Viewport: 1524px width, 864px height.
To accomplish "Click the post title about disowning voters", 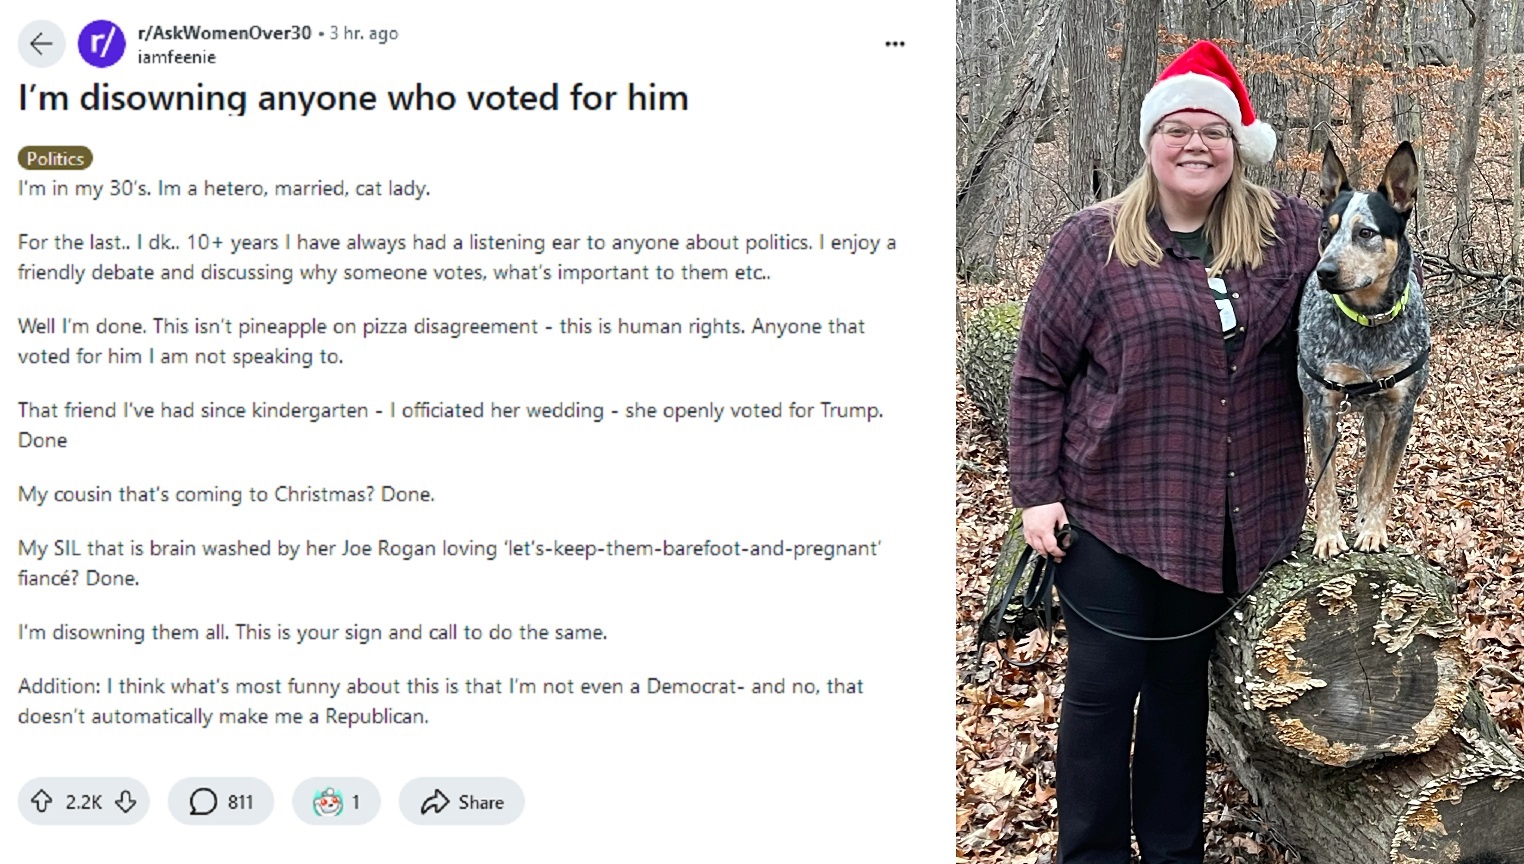I will [353, 98].
